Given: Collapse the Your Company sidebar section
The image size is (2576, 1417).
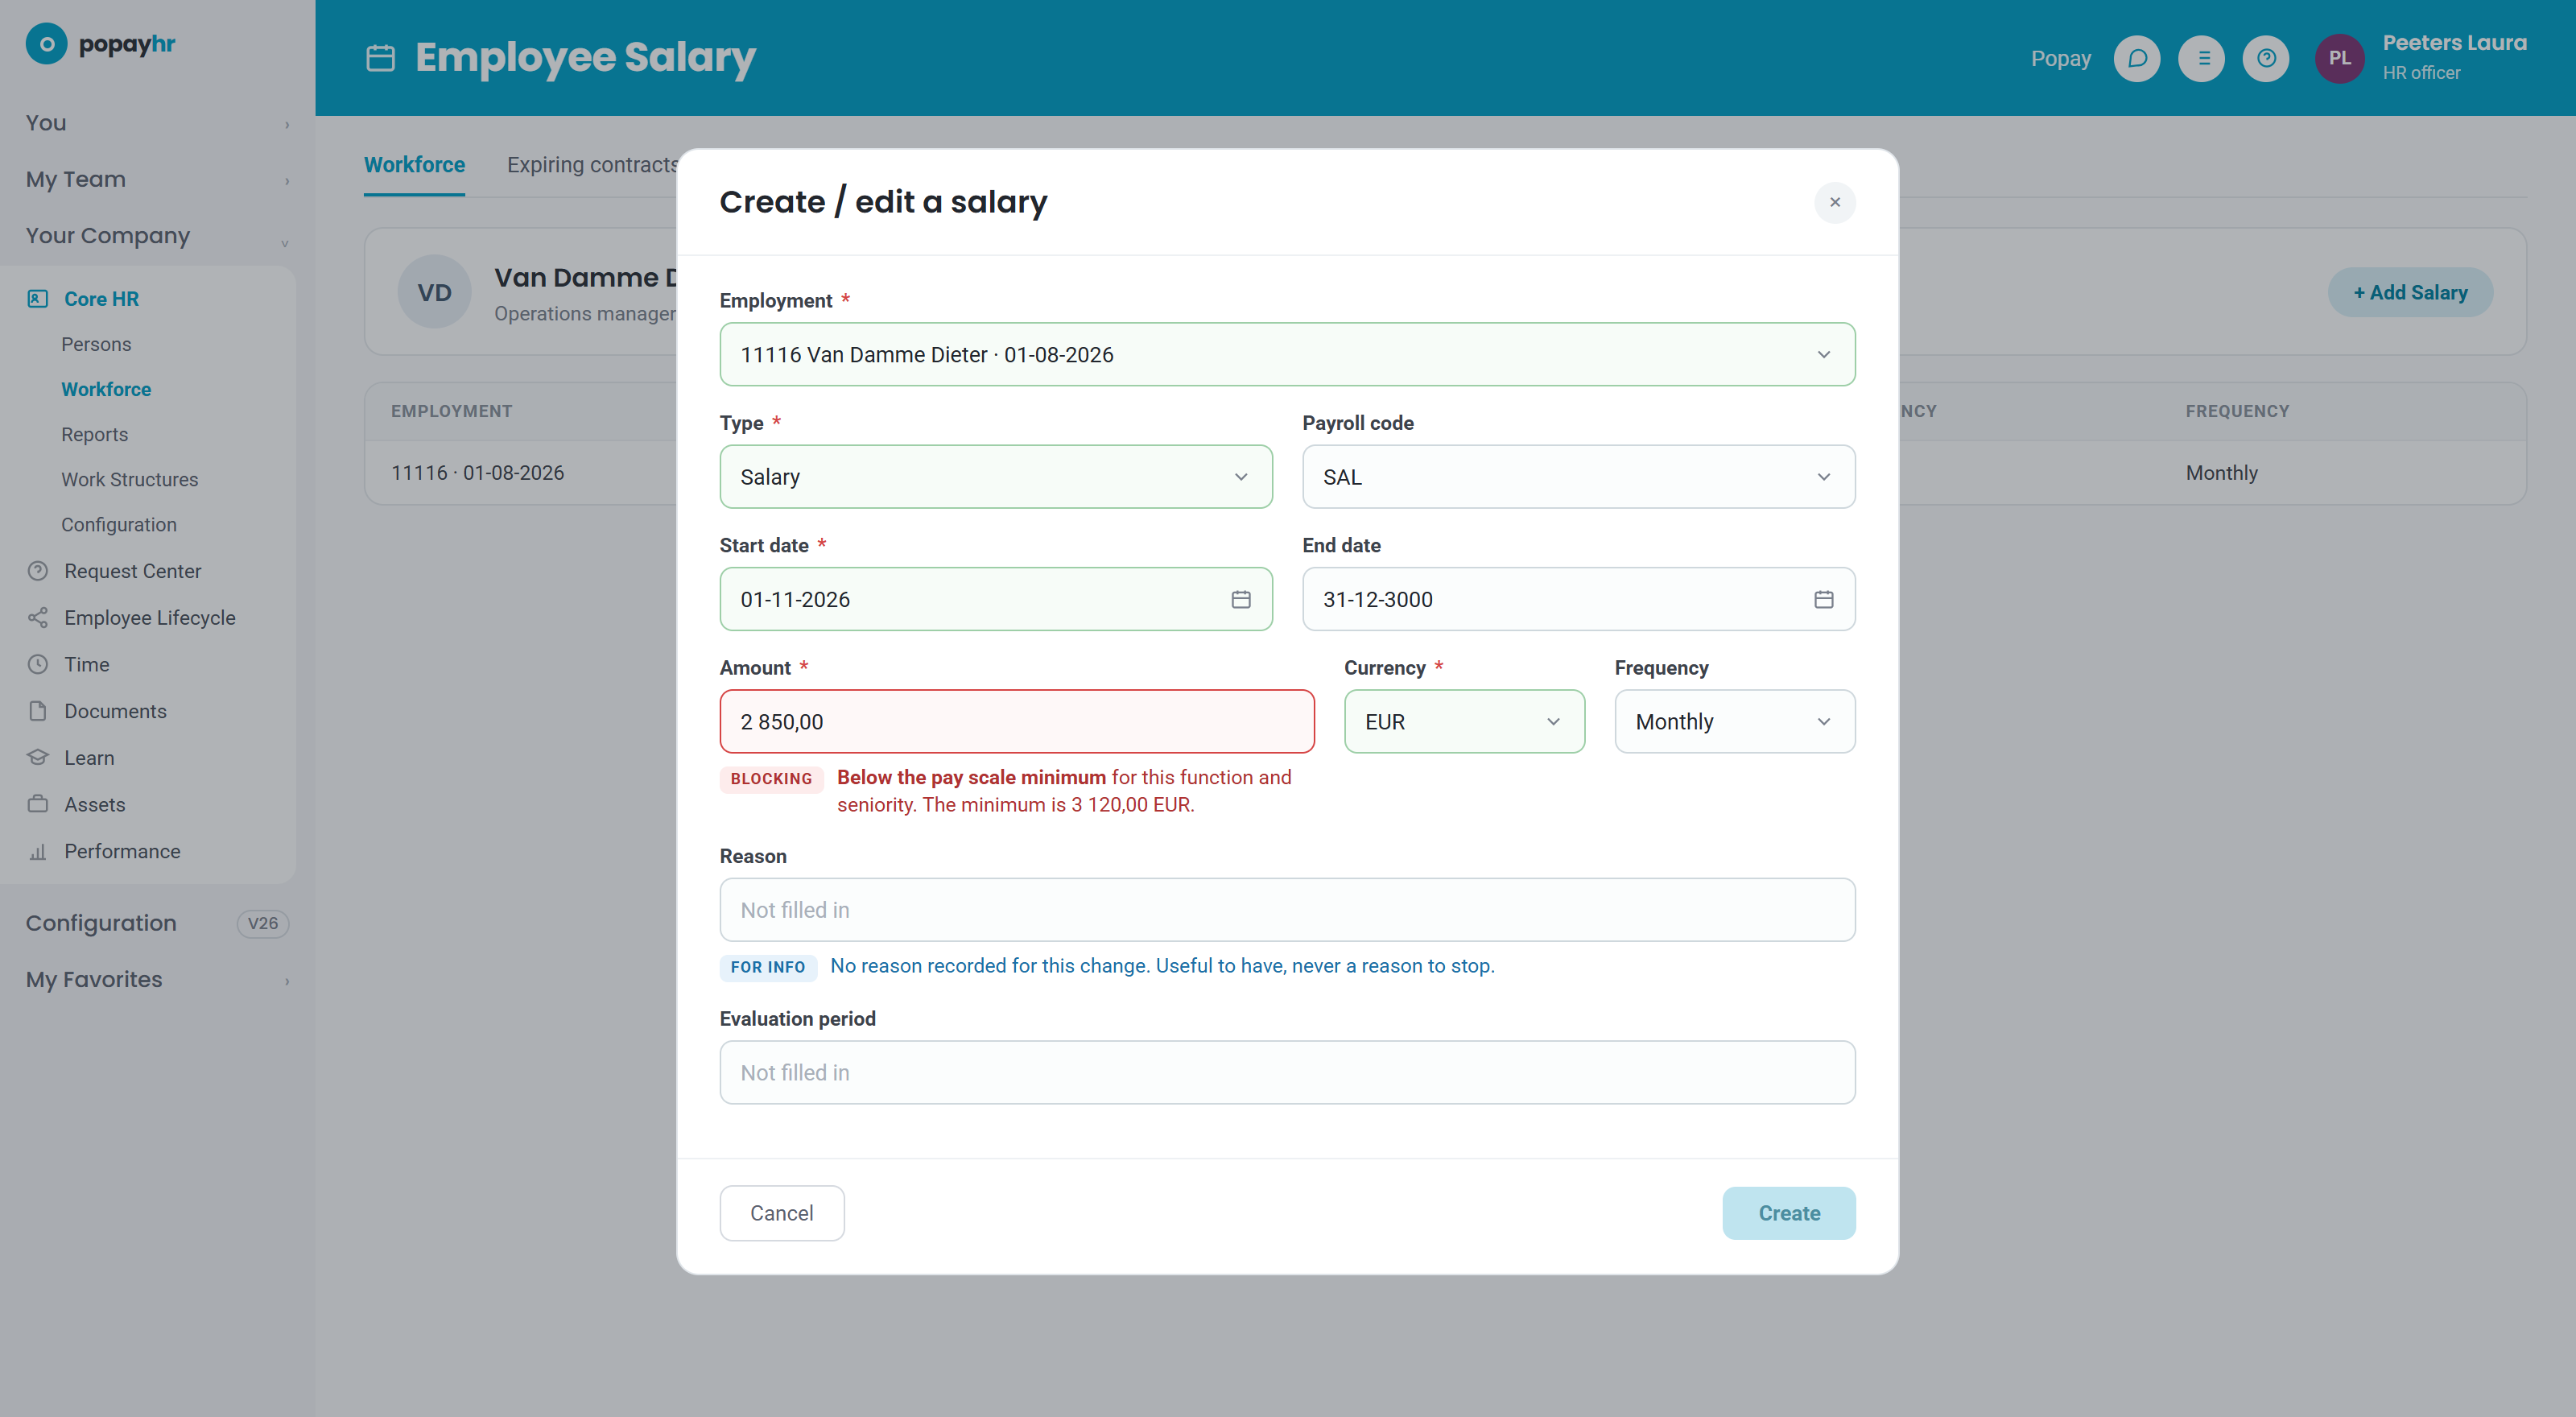Looking at the screenshot, I should pyautogui.click(x=157, y=236).
